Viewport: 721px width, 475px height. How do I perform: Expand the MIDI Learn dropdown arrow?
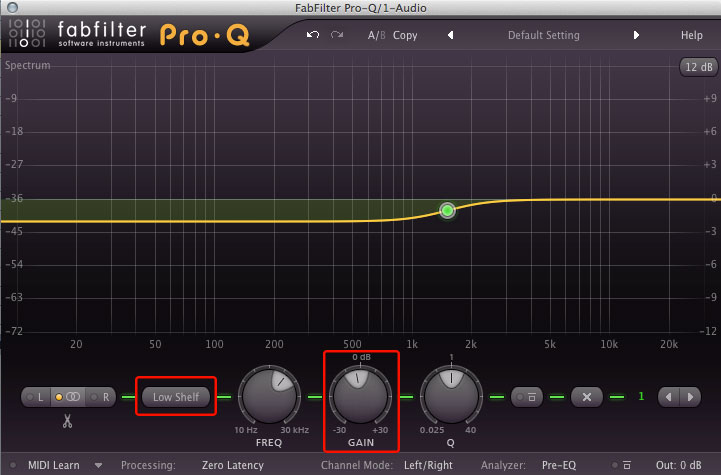(98, 465)
